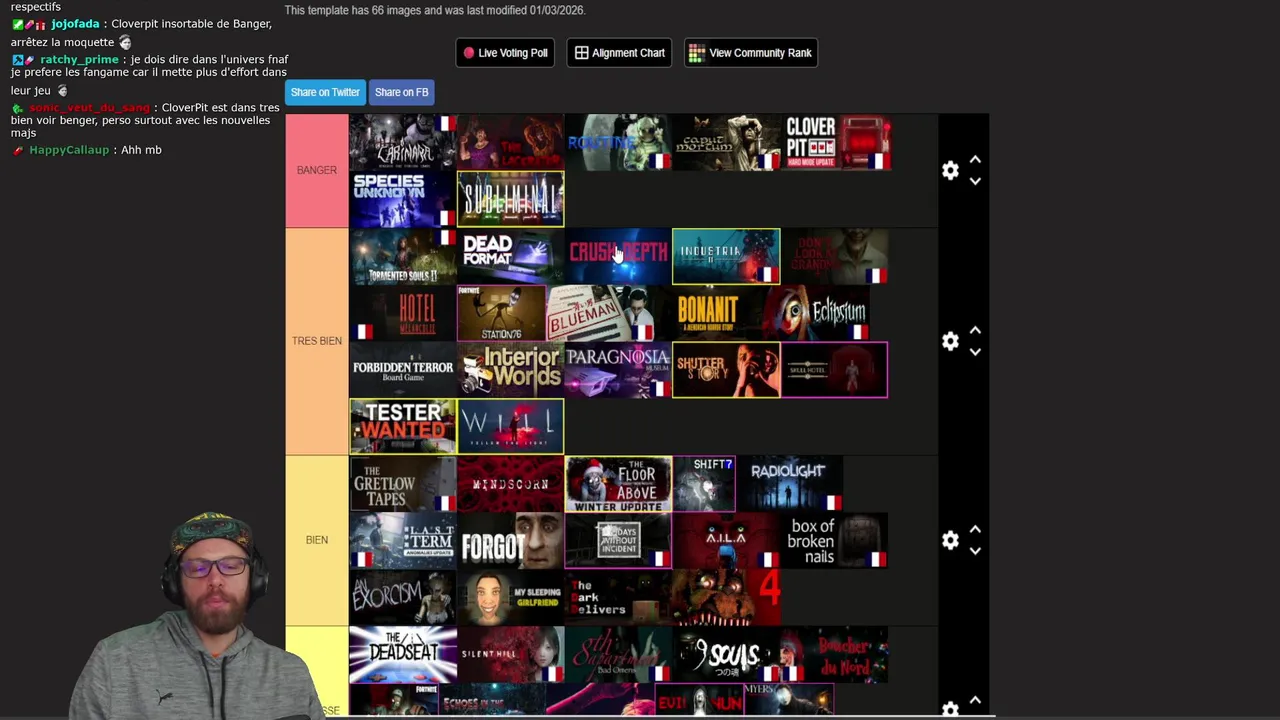Pick the Hotel Melancolie image
Image resolution: width=1280 pixels, height=720 pixels.
[x=402, y=313]
